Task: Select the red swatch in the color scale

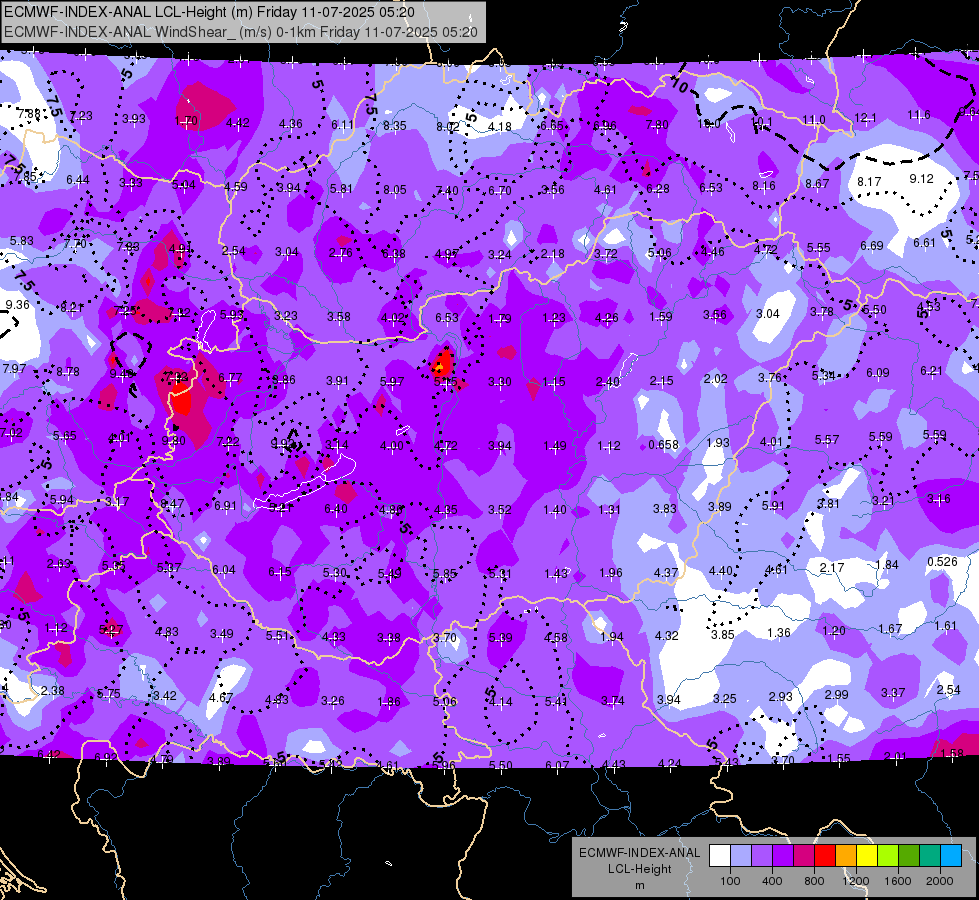Action: [825, 856]
